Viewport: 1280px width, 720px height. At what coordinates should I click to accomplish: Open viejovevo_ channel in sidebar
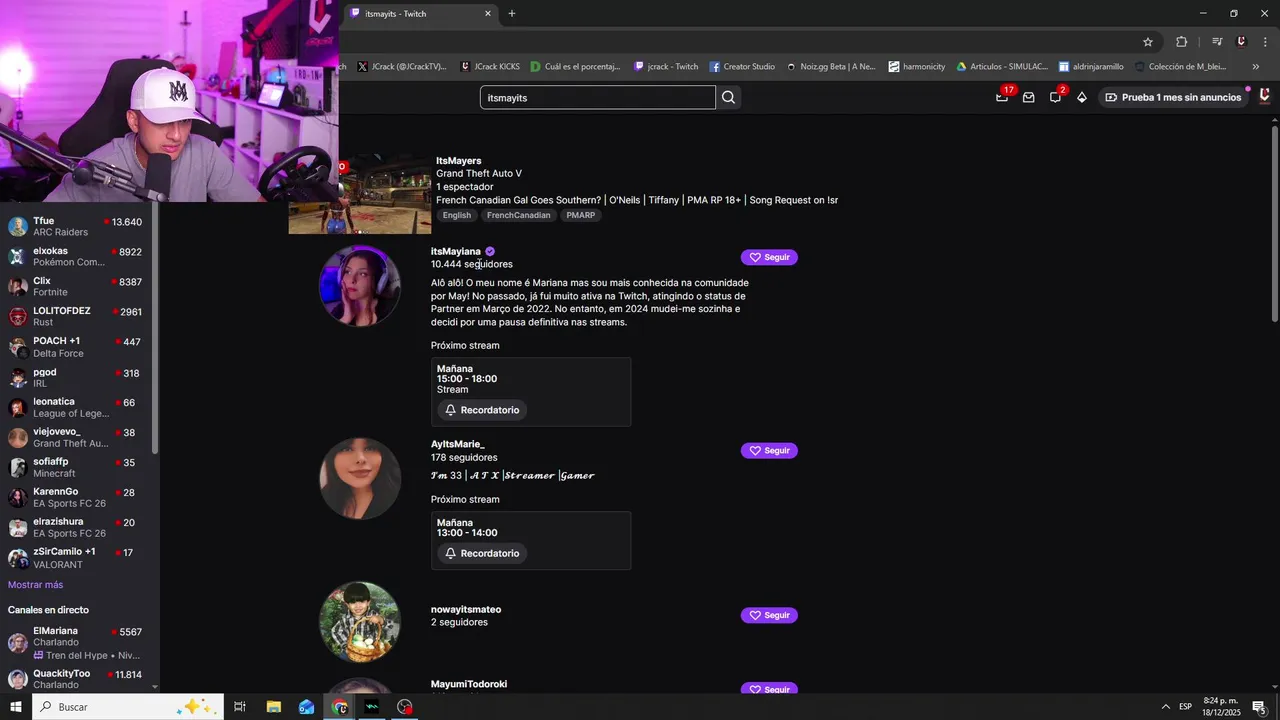(x=76, y=437)
